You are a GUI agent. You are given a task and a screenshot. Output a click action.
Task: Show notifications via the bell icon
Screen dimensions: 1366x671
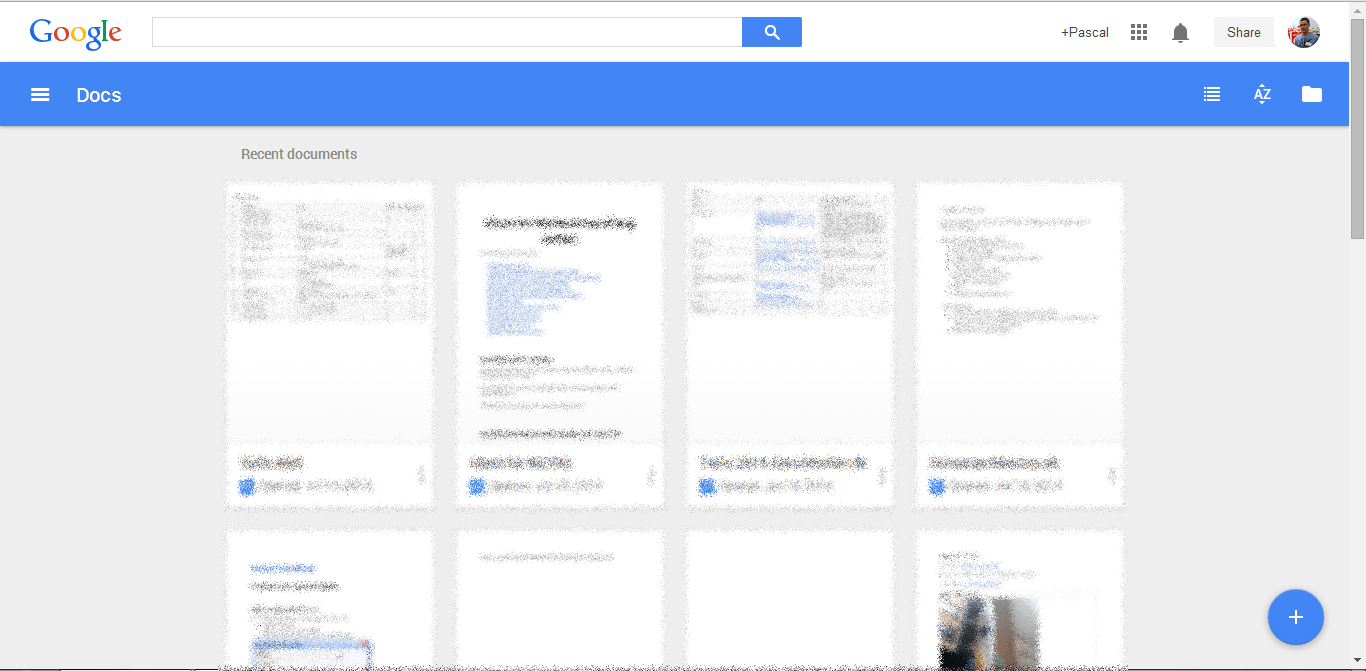(1180, 33)
